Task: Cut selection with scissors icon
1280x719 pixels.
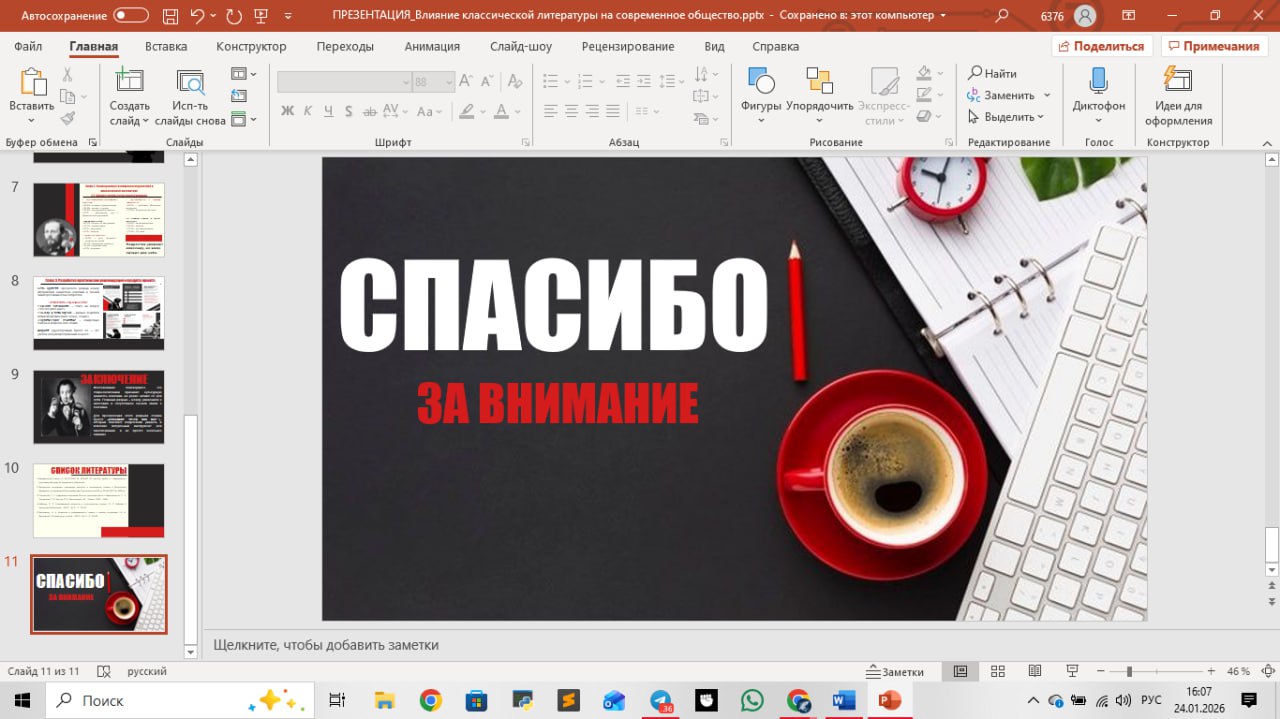Action: tap(68, 75)
